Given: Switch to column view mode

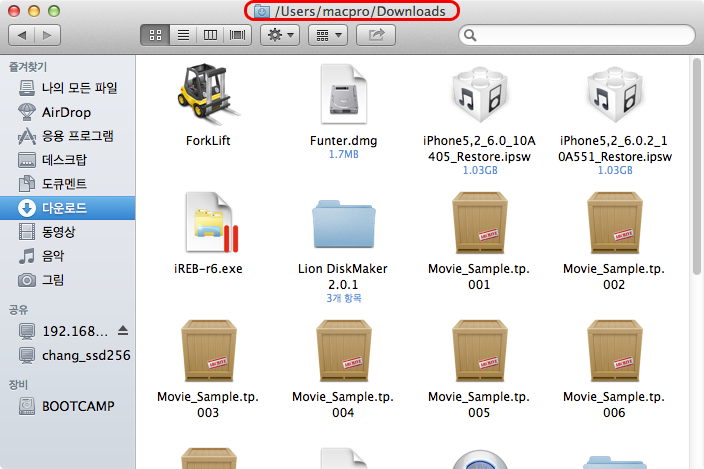Looking at the screenshot, I should pyautogui.click(x=210, y=35).
